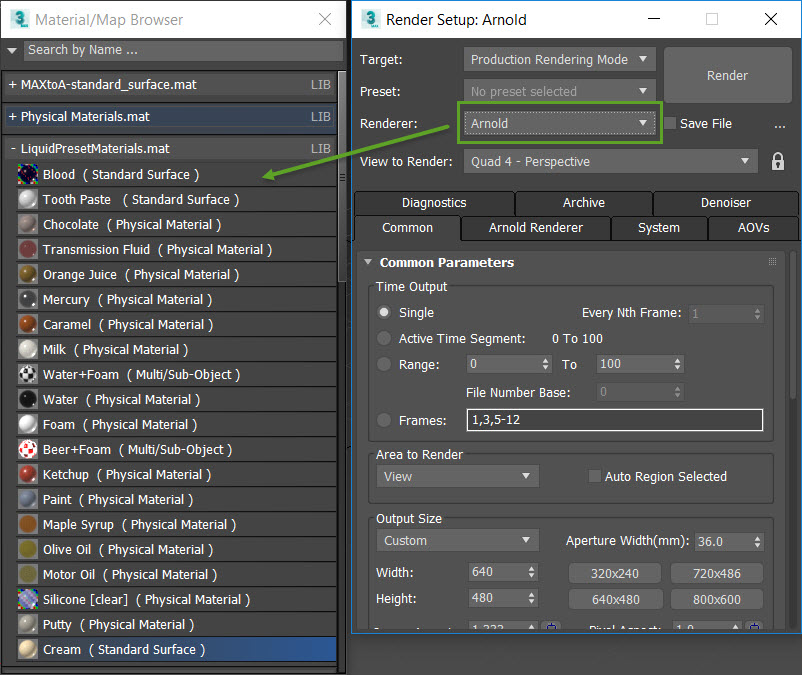Click the Orange Juice material sphere icon
The height and width of the screenshot is (675, 802).
(x=28, y=275)
